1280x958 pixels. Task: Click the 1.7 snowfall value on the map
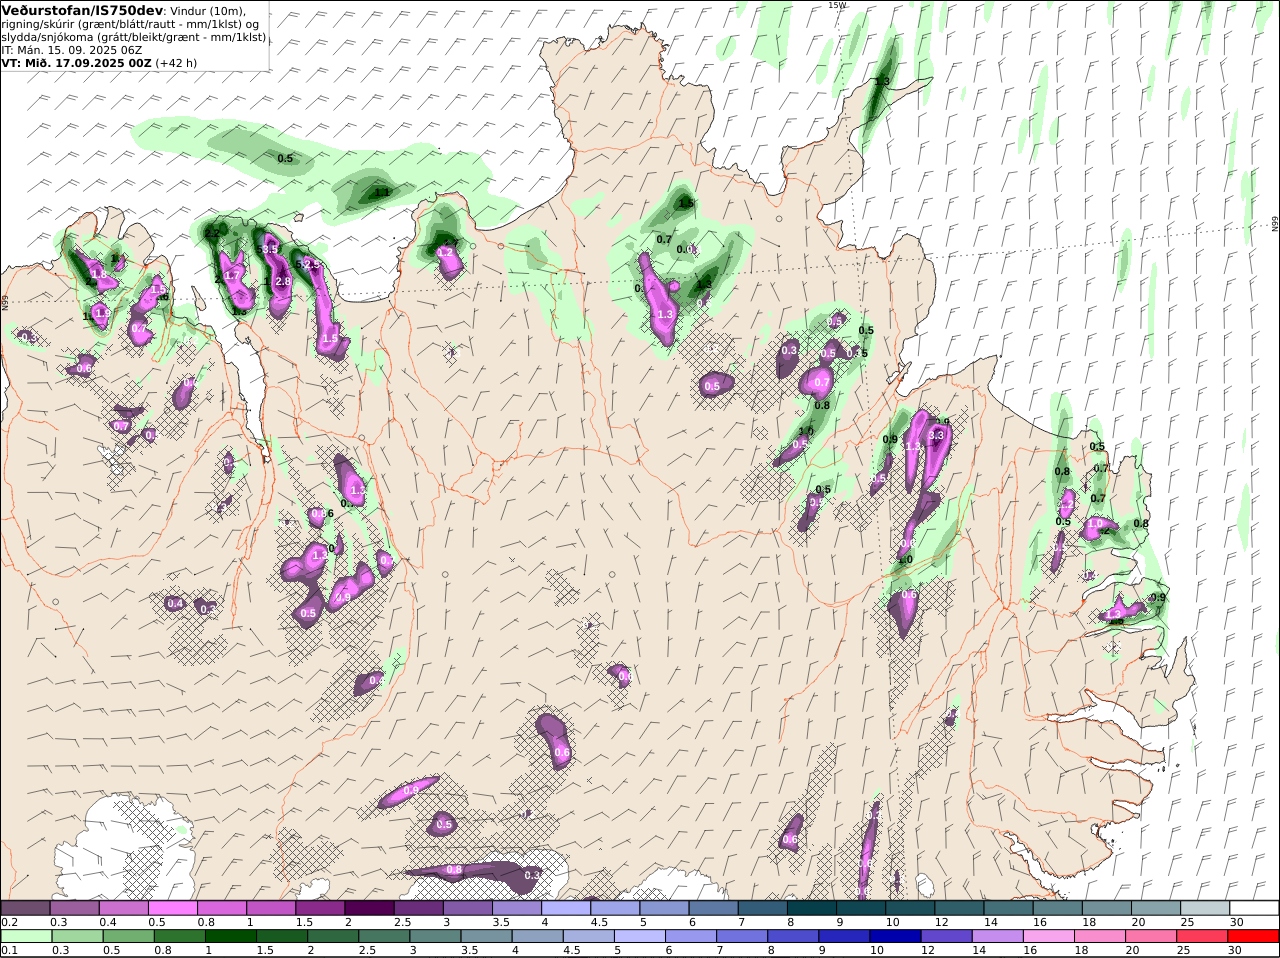(233, 275)
